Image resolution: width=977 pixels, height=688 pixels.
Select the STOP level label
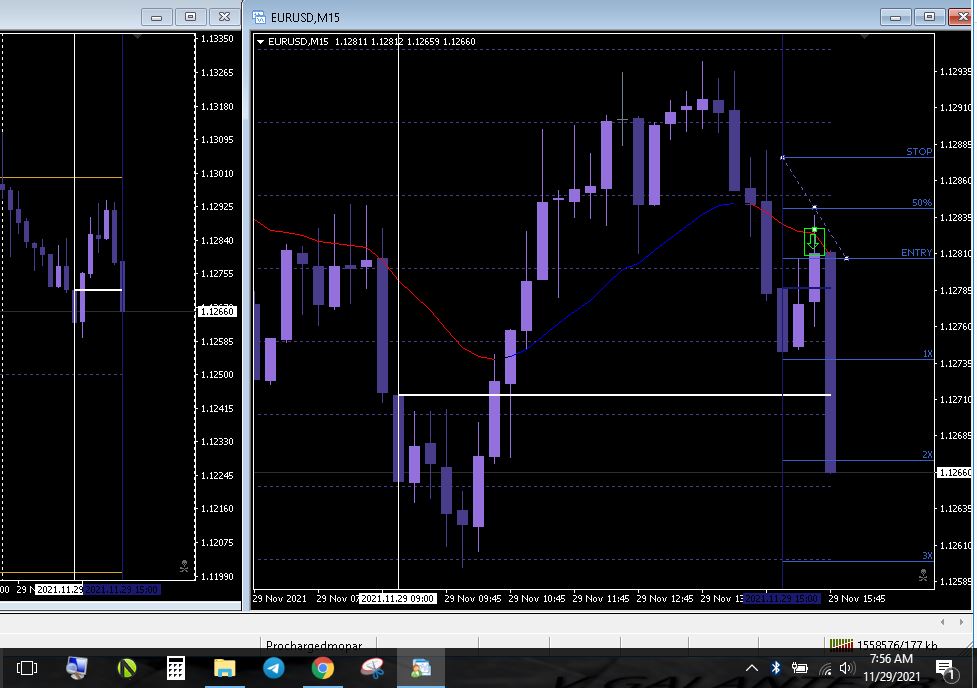[x=919, y=151]
